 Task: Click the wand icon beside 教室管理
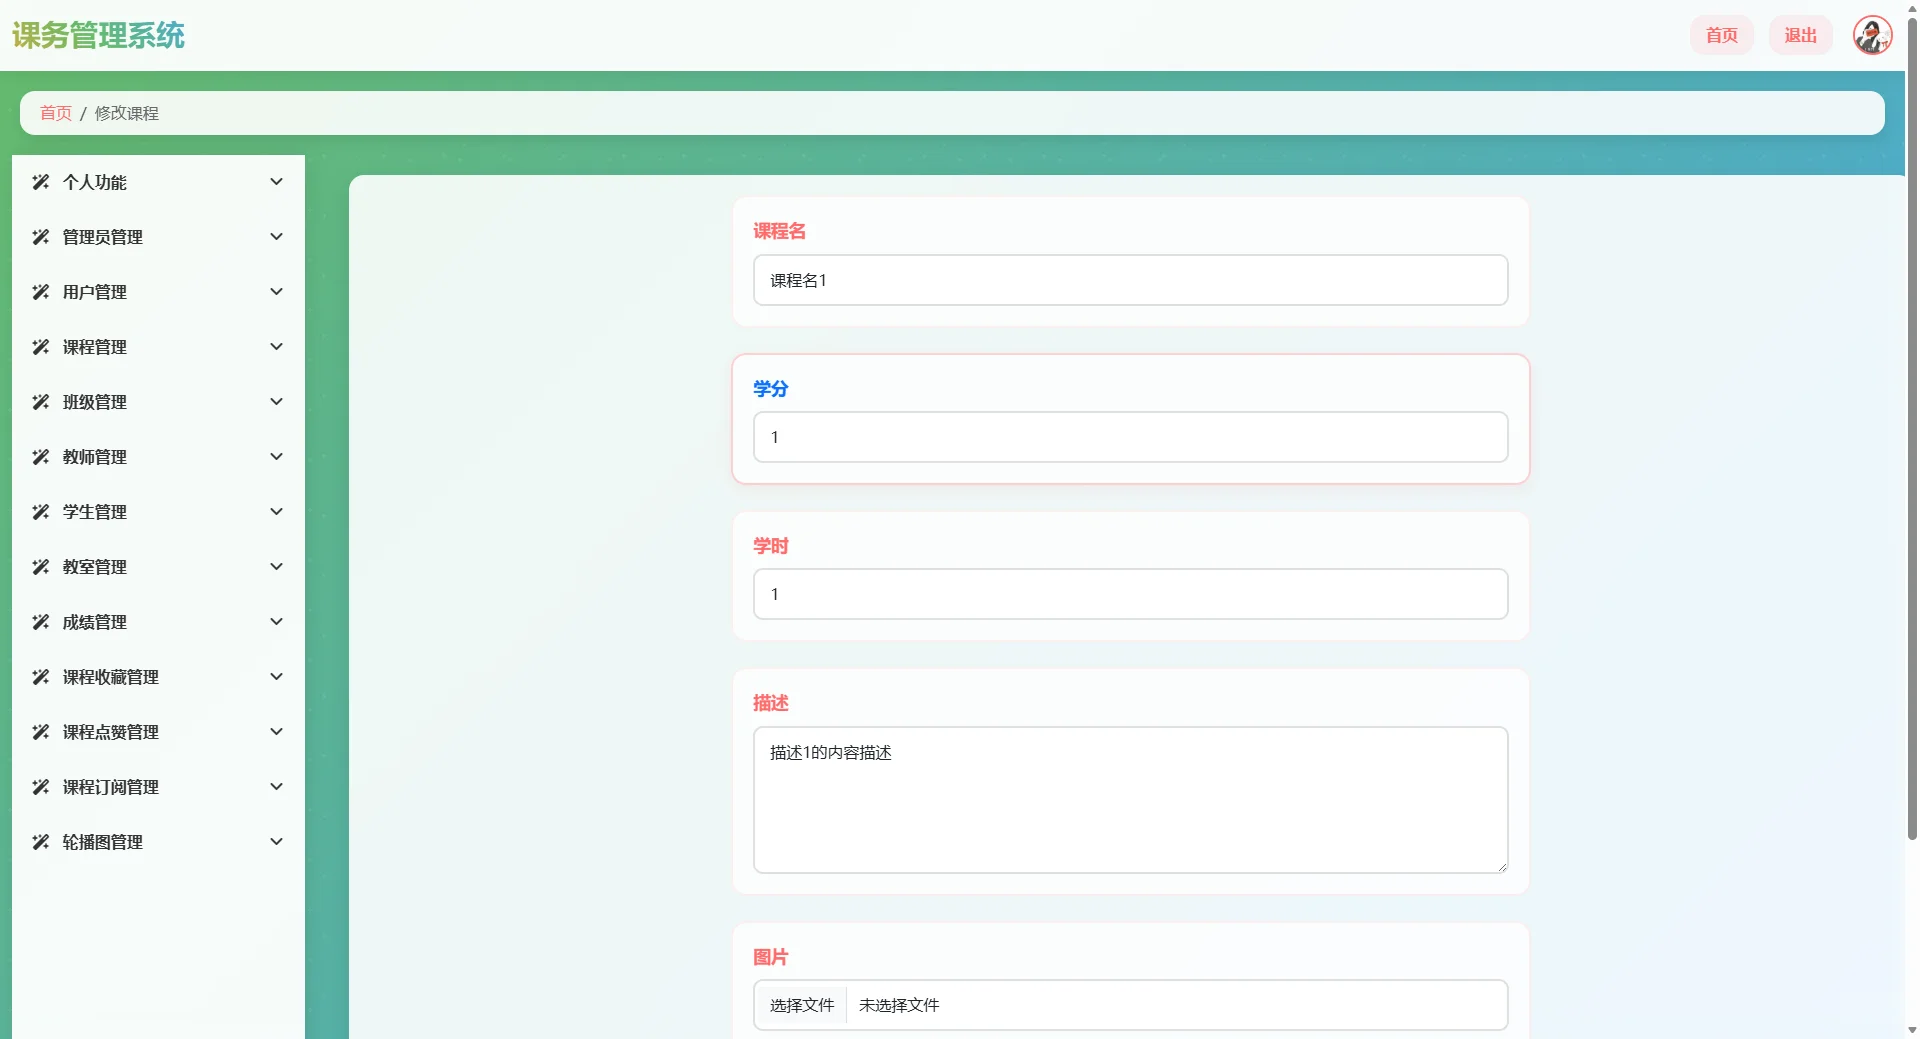click(x=40, y=567)
